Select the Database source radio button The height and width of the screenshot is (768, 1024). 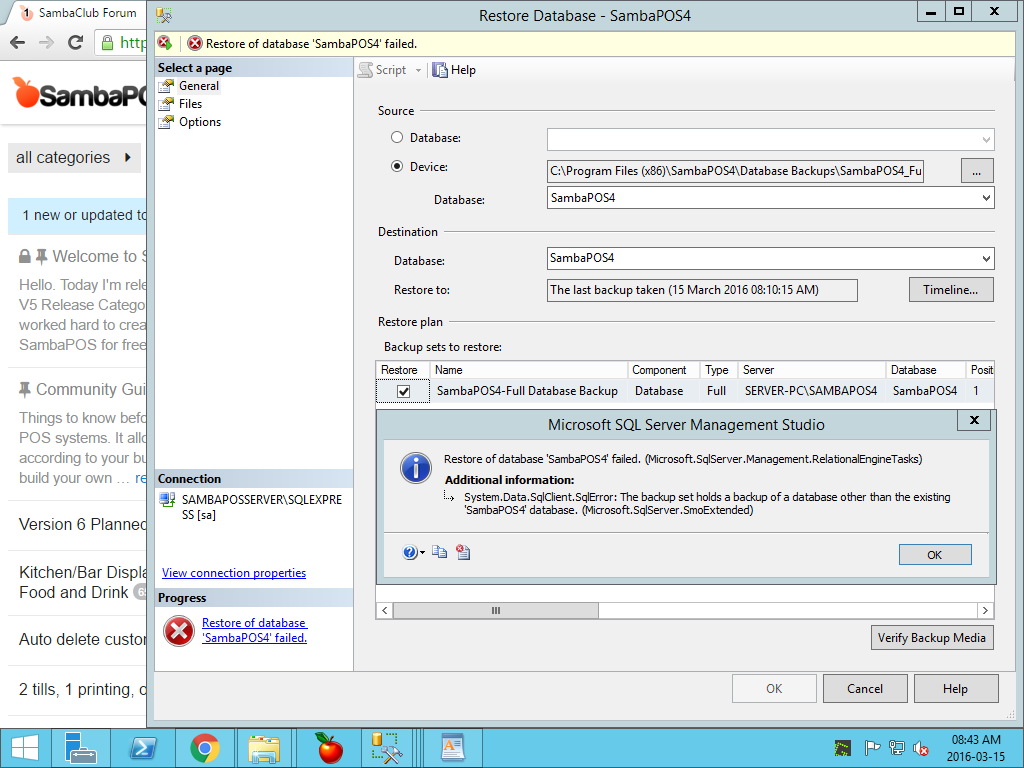tap(397, 137)
